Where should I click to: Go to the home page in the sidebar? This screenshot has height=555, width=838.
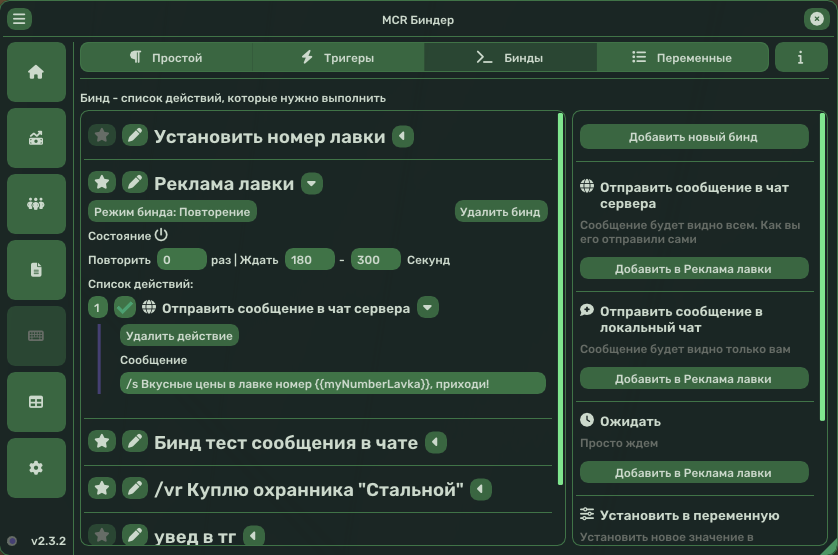[36, 72]
